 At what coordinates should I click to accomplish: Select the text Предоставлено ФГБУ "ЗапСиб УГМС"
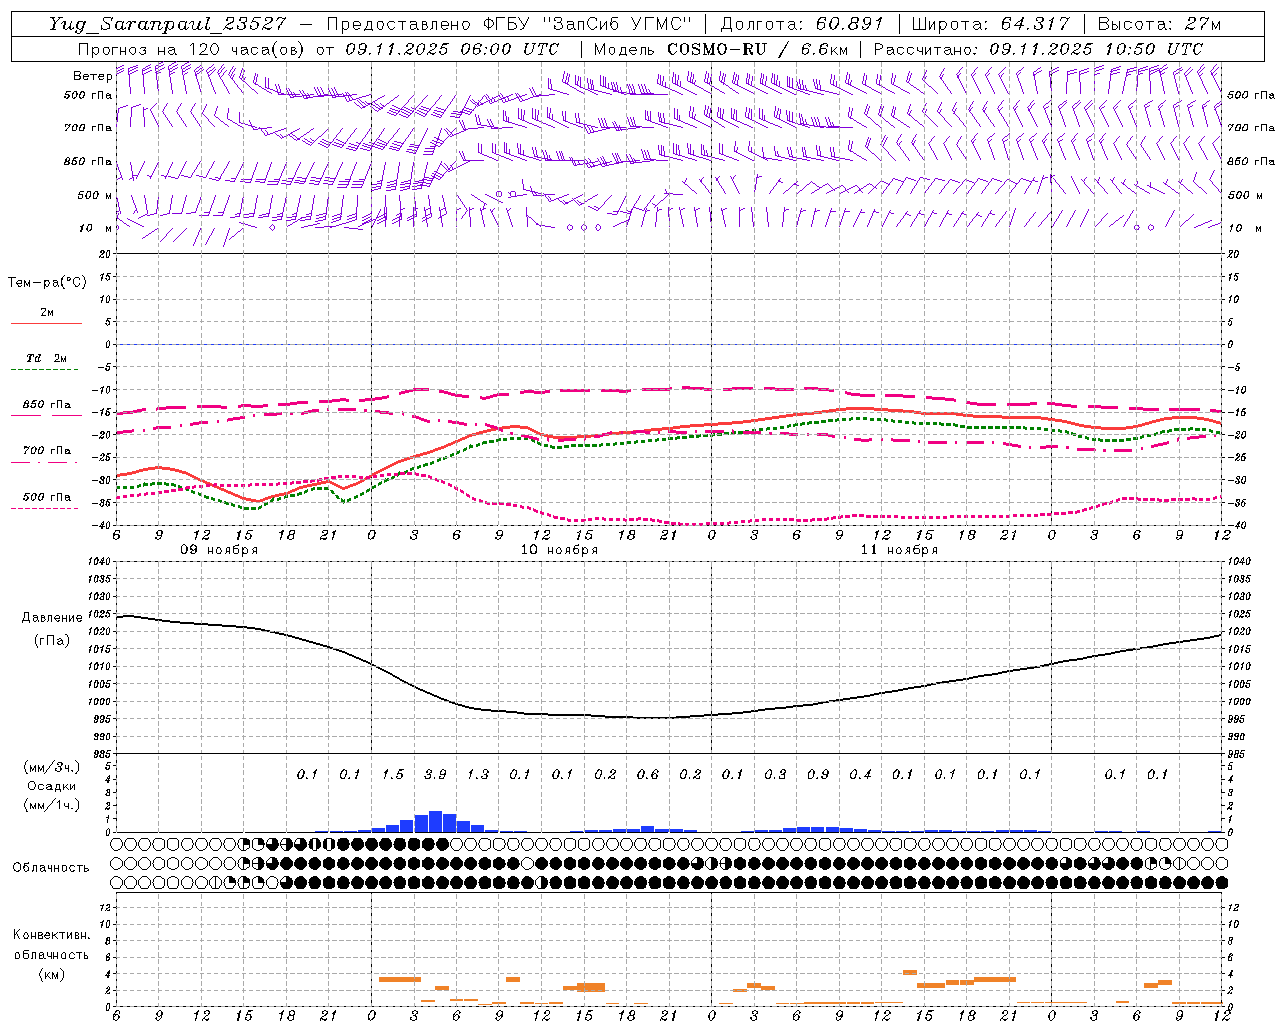509,24
